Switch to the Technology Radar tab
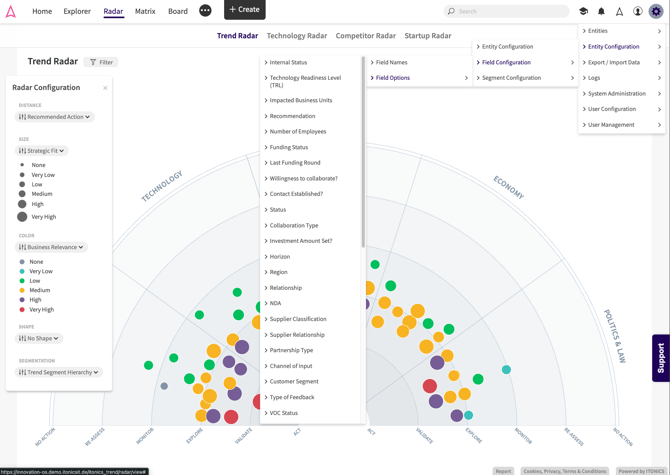The image size is (670, 475). [x=297, y=36]
